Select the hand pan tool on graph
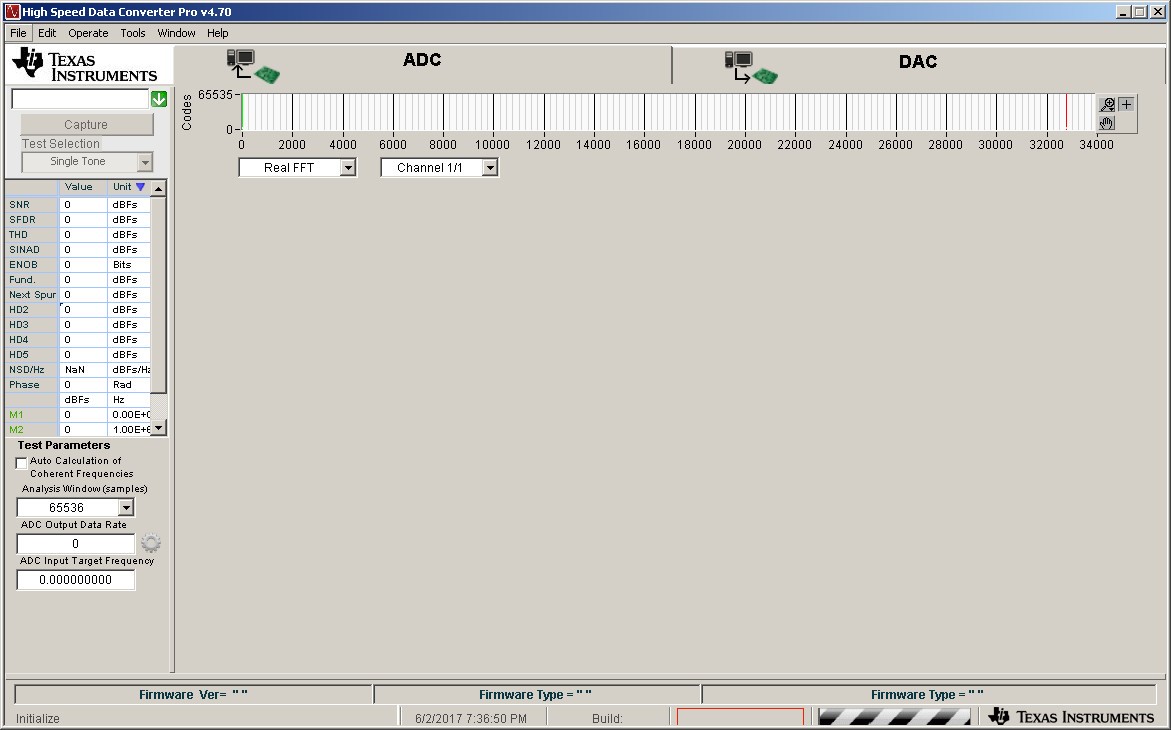1171x730 pixels. tap(1107, 123)
